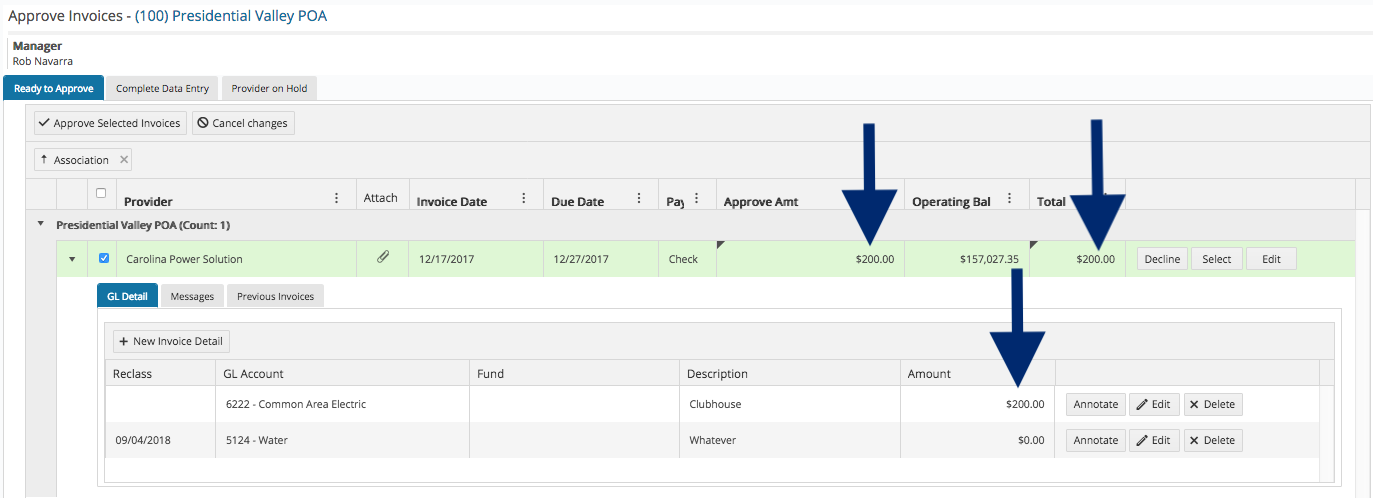
Task: Annotate the Common Area Electric line
Action: (1096, 405)
